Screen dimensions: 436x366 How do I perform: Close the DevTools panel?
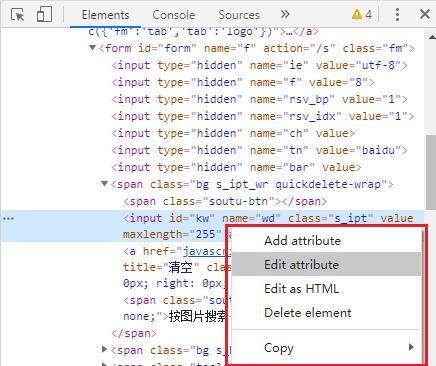[425, 14]
